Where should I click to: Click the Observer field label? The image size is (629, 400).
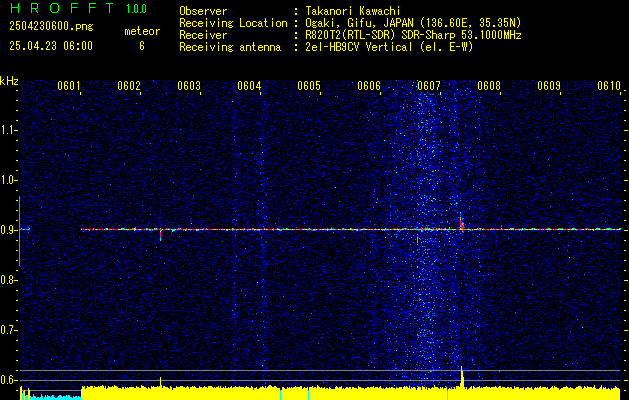tap(203, 11)
